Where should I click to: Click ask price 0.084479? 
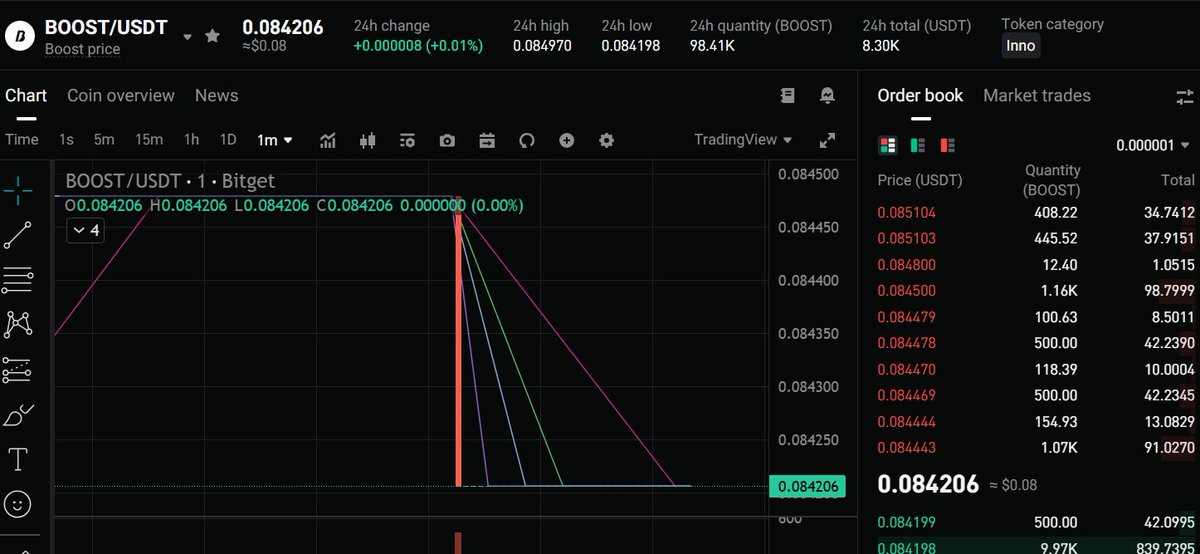906,317
